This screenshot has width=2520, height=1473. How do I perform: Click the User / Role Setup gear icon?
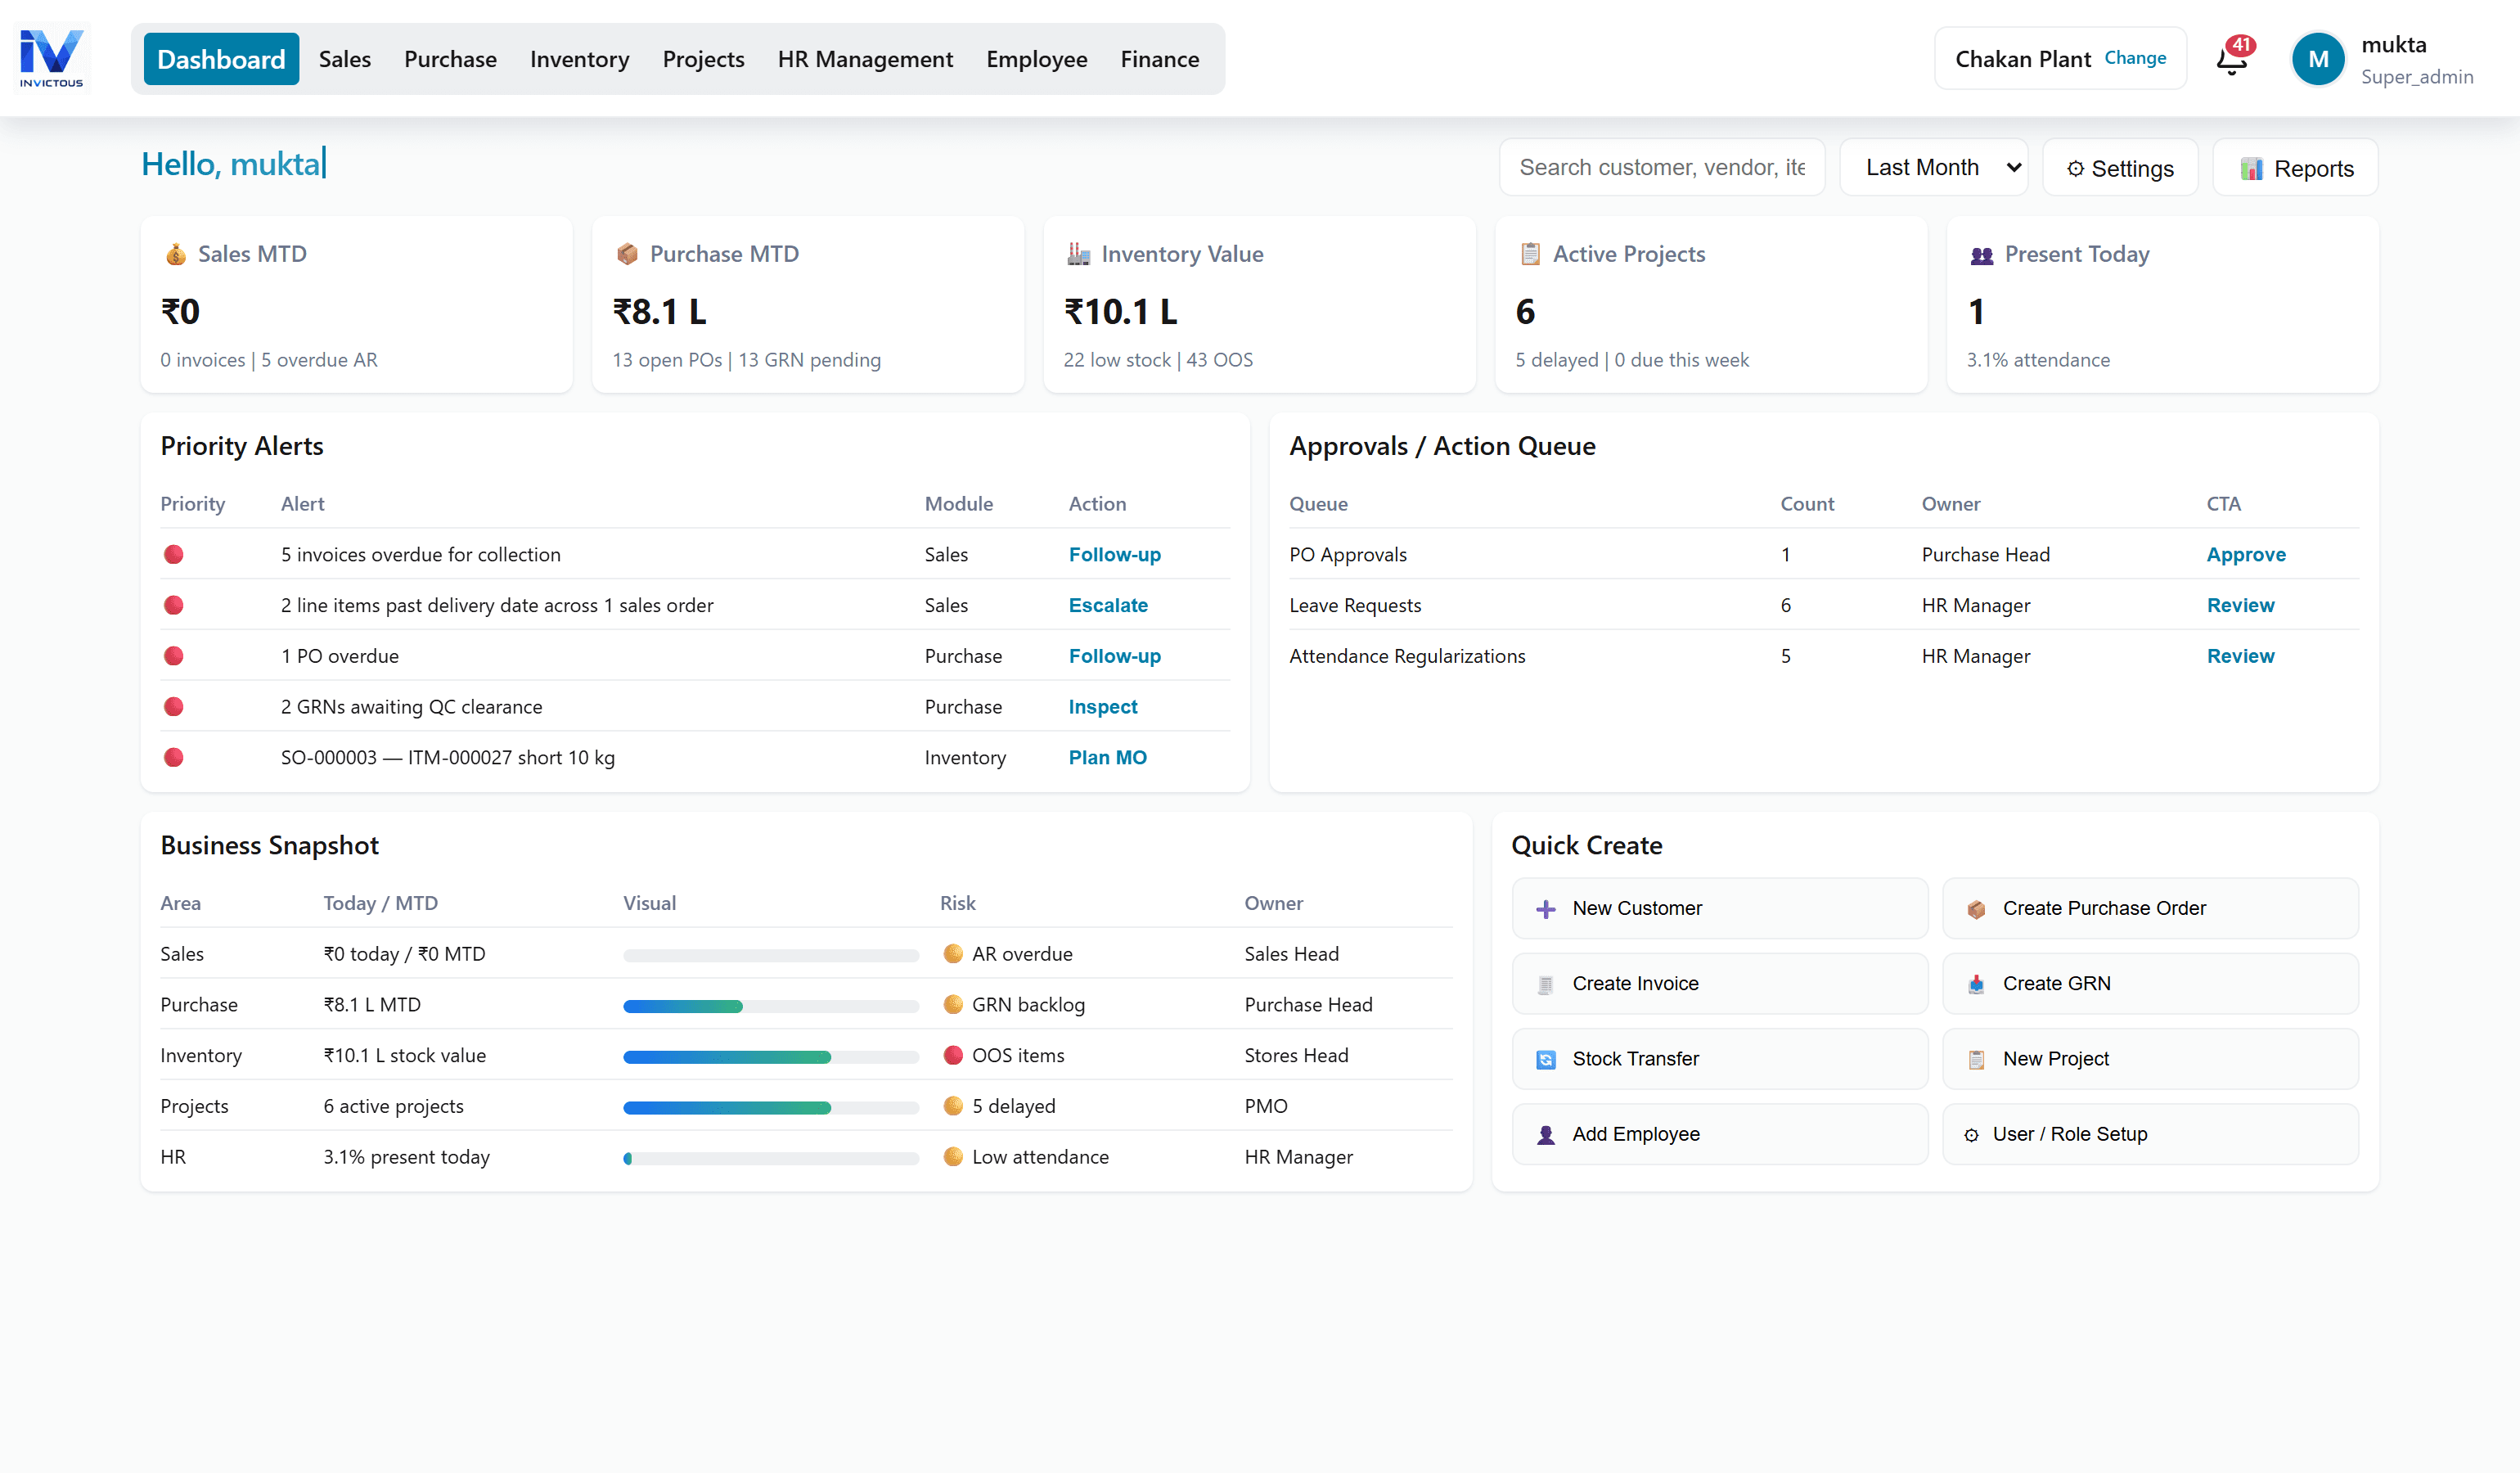pyautogui.click(x=1970, y=1135)
